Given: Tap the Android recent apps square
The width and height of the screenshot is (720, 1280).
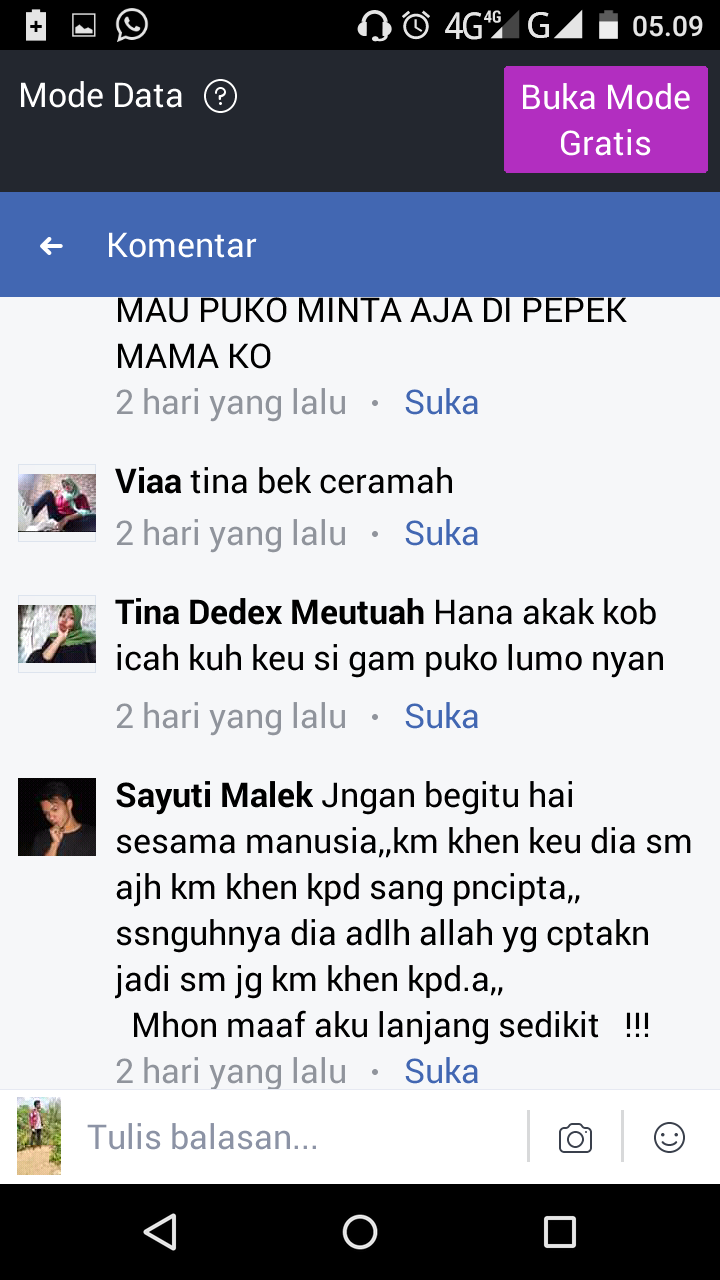Looking at the screenshot, I should coord(560,1232).
